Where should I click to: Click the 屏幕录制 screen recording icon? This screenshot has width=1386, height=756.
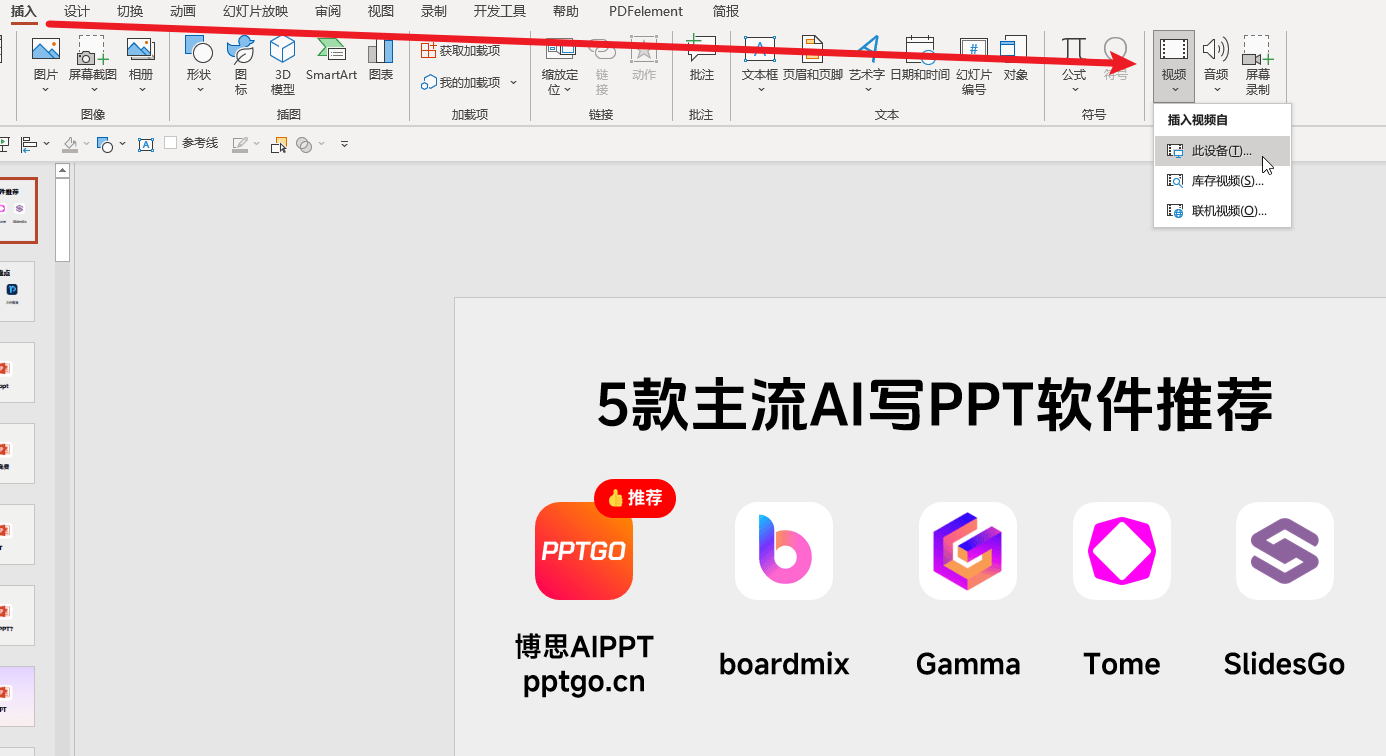(x=1257, y=50)
